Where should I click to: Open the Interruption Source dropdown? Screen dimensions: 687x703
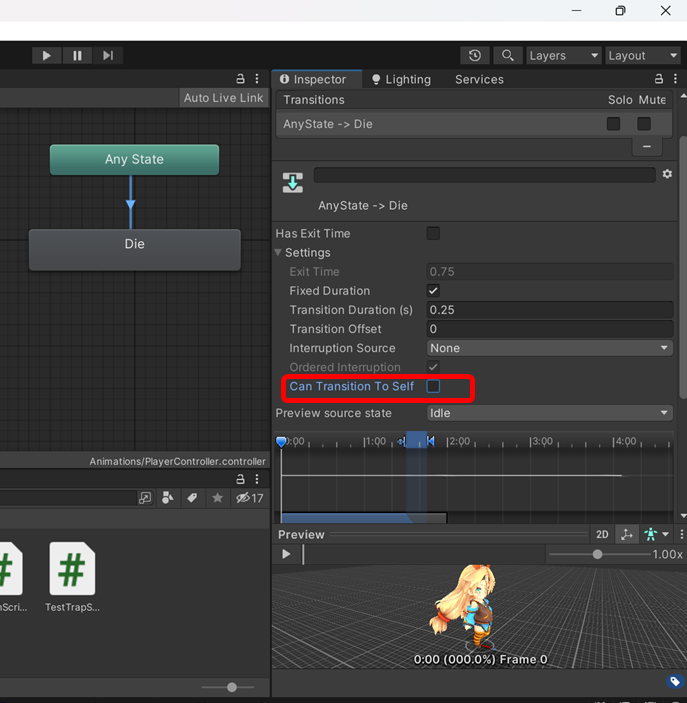pos(549,348)
